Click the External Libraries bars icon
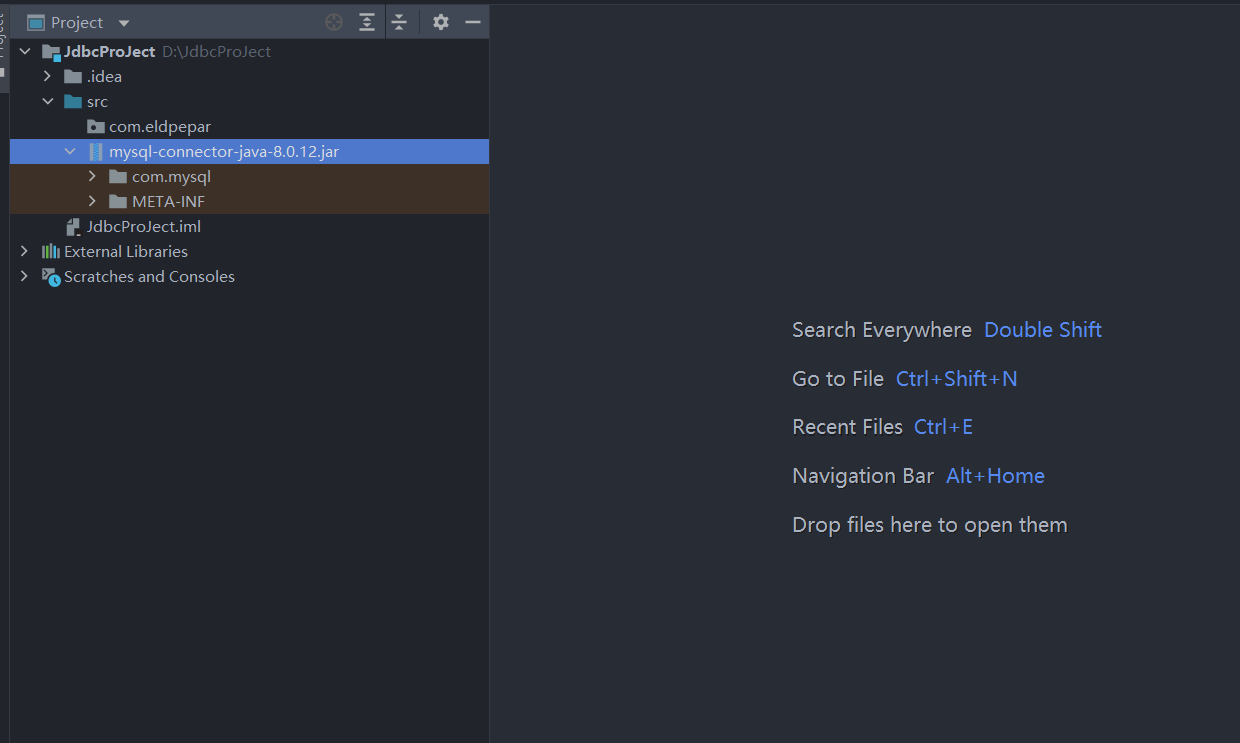 (x=50, y=251)
